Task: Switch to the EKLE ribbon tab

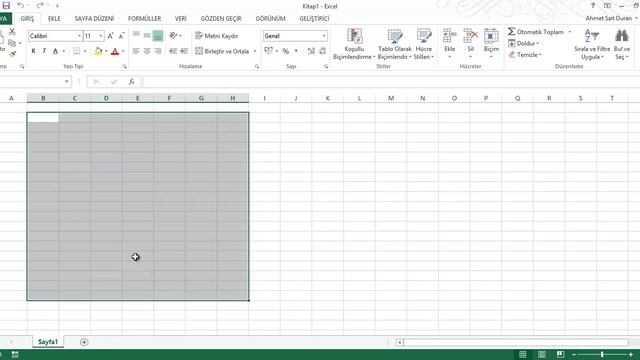Action: coord(54,18)
